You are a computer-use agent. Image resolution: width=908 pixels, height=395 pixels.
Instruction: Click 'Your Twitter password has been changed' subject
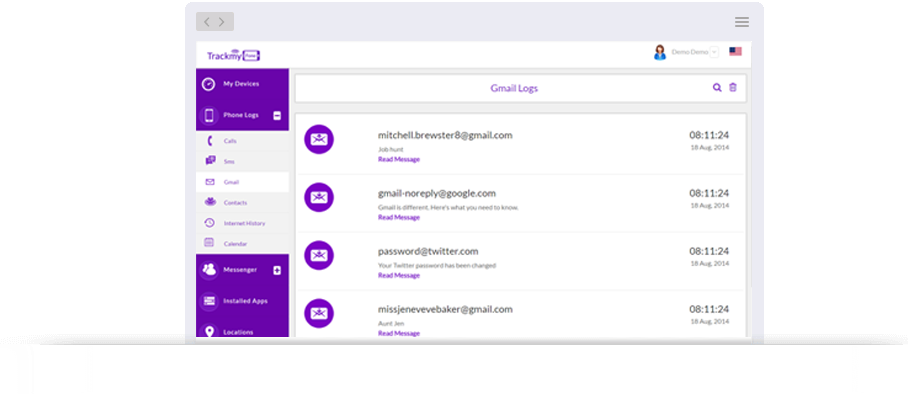pos(437,265)
